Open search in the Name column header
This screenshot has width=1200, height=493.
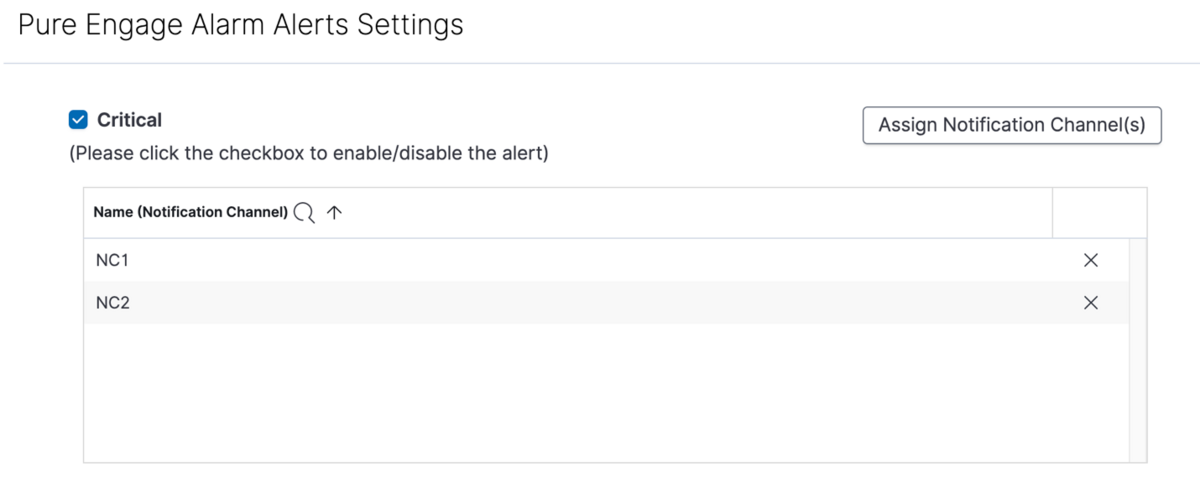(304, 212)
